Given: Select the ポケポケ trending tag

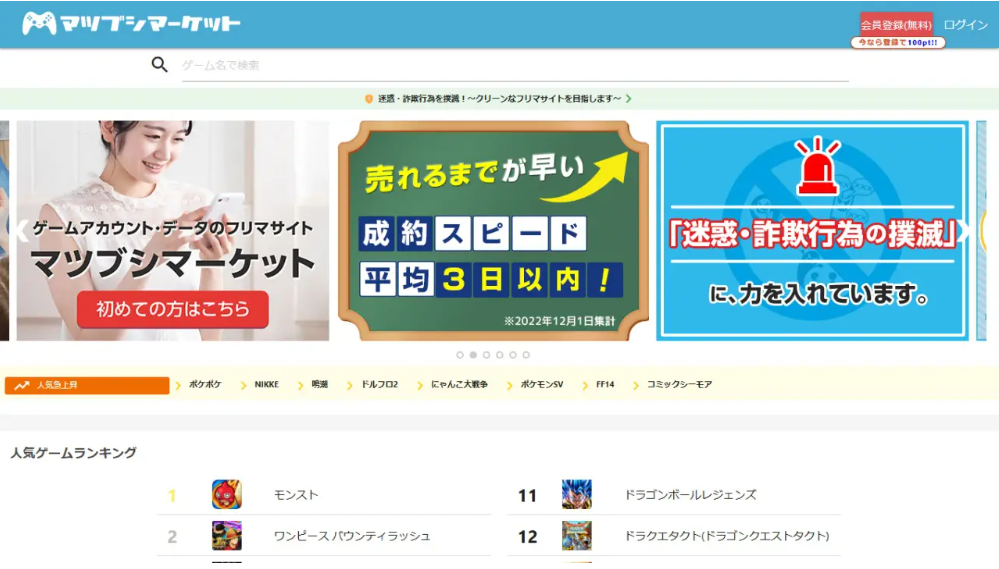Looking at the screenshot, I should click(x=205, y=385).
